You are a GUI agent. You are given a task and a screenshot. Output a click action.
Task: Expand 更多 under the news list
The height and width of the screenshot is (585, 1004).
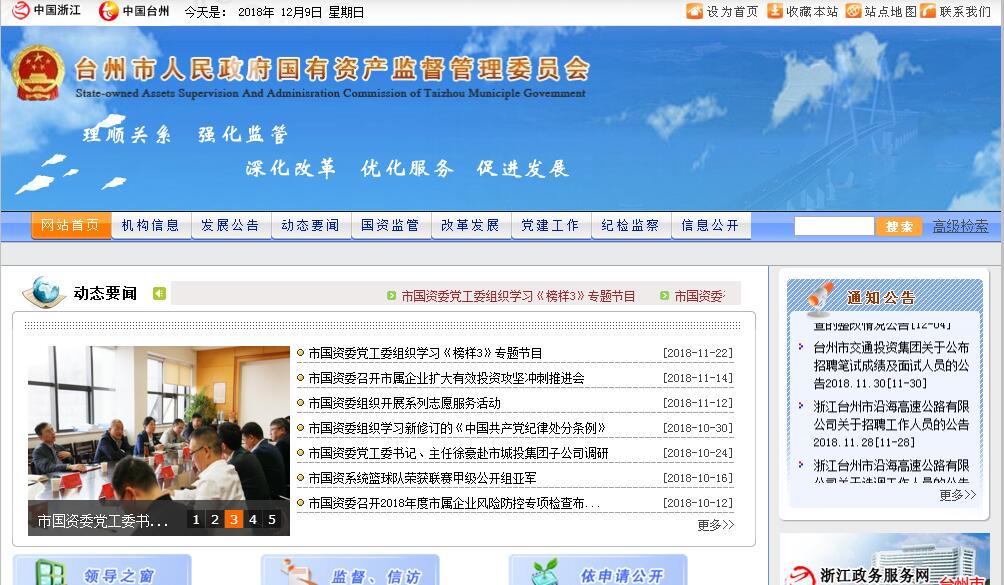[715, 525]
